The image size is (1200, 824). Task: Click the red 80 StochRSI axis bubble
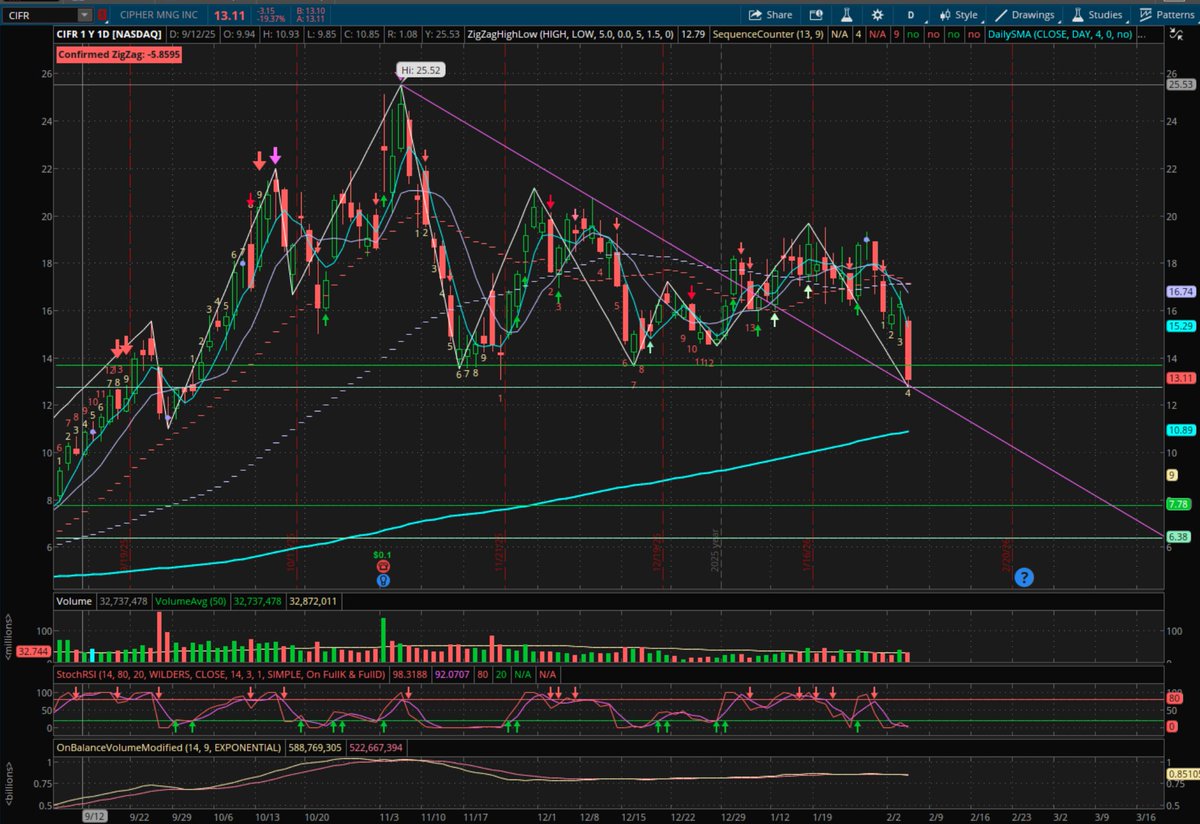tap(1174, 699)
